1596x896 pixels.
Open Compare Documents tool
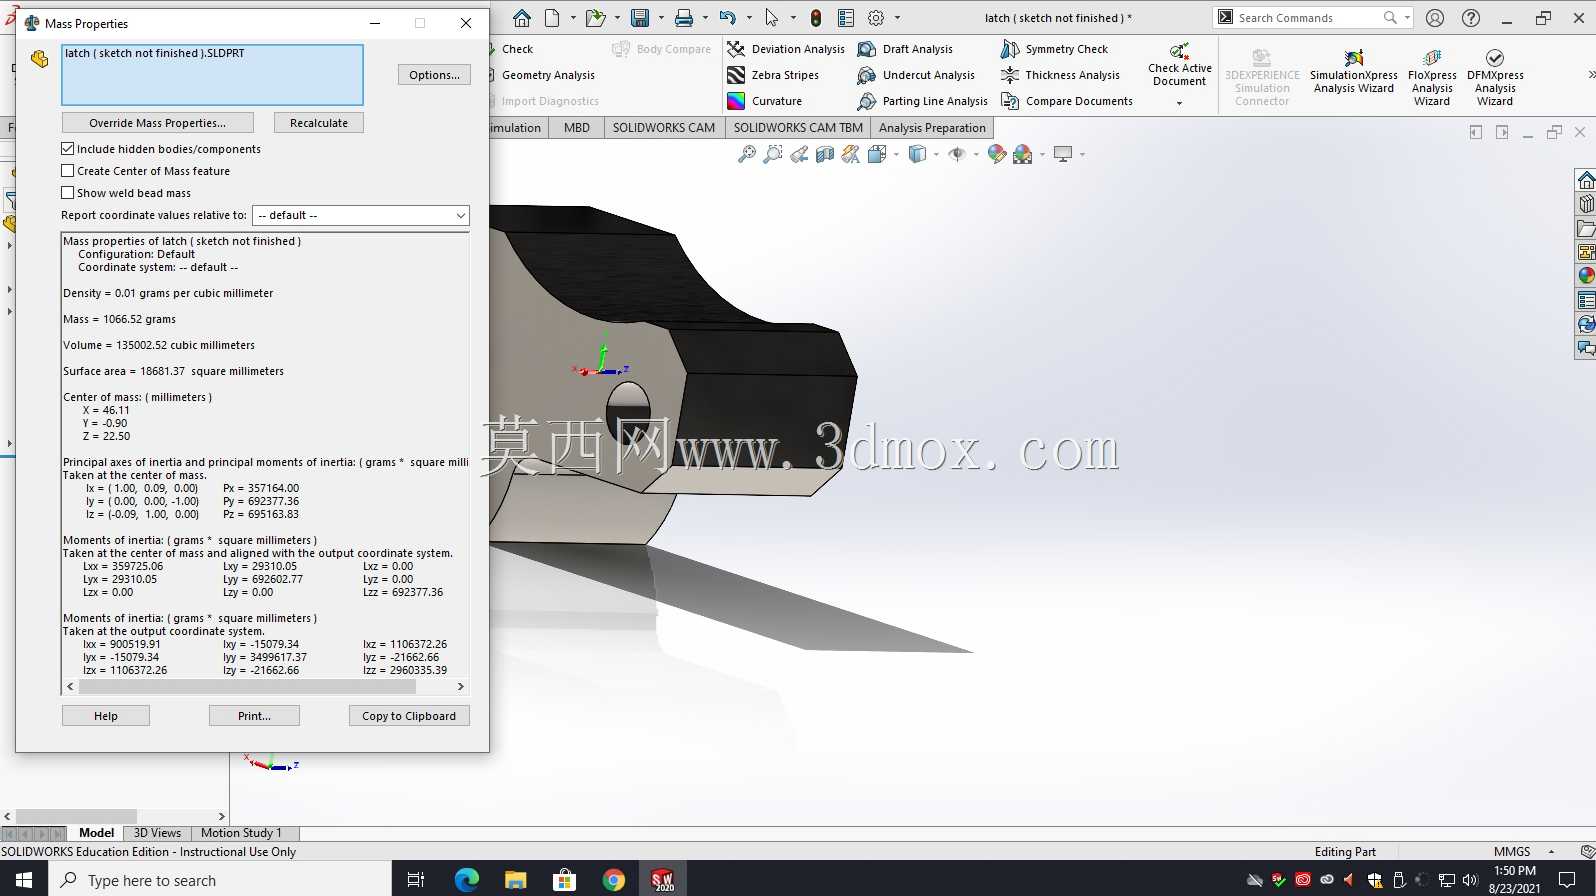pos(1067,101)
